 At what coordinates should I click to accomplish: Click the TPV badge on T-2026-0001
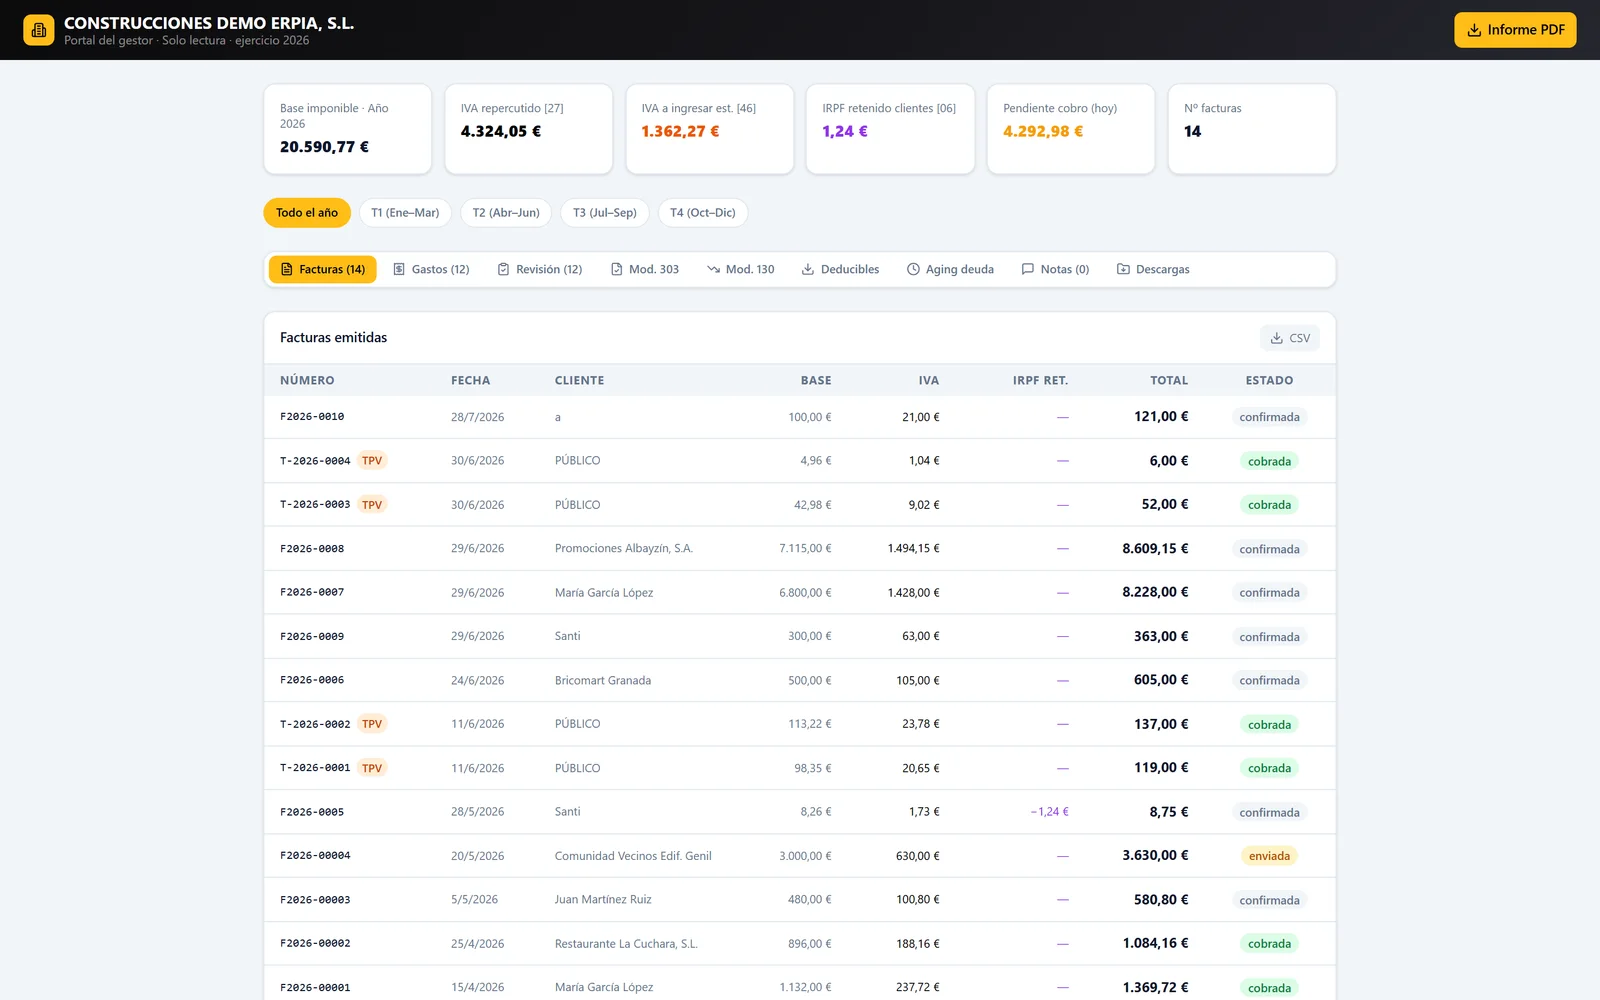[x=372, y=768]
